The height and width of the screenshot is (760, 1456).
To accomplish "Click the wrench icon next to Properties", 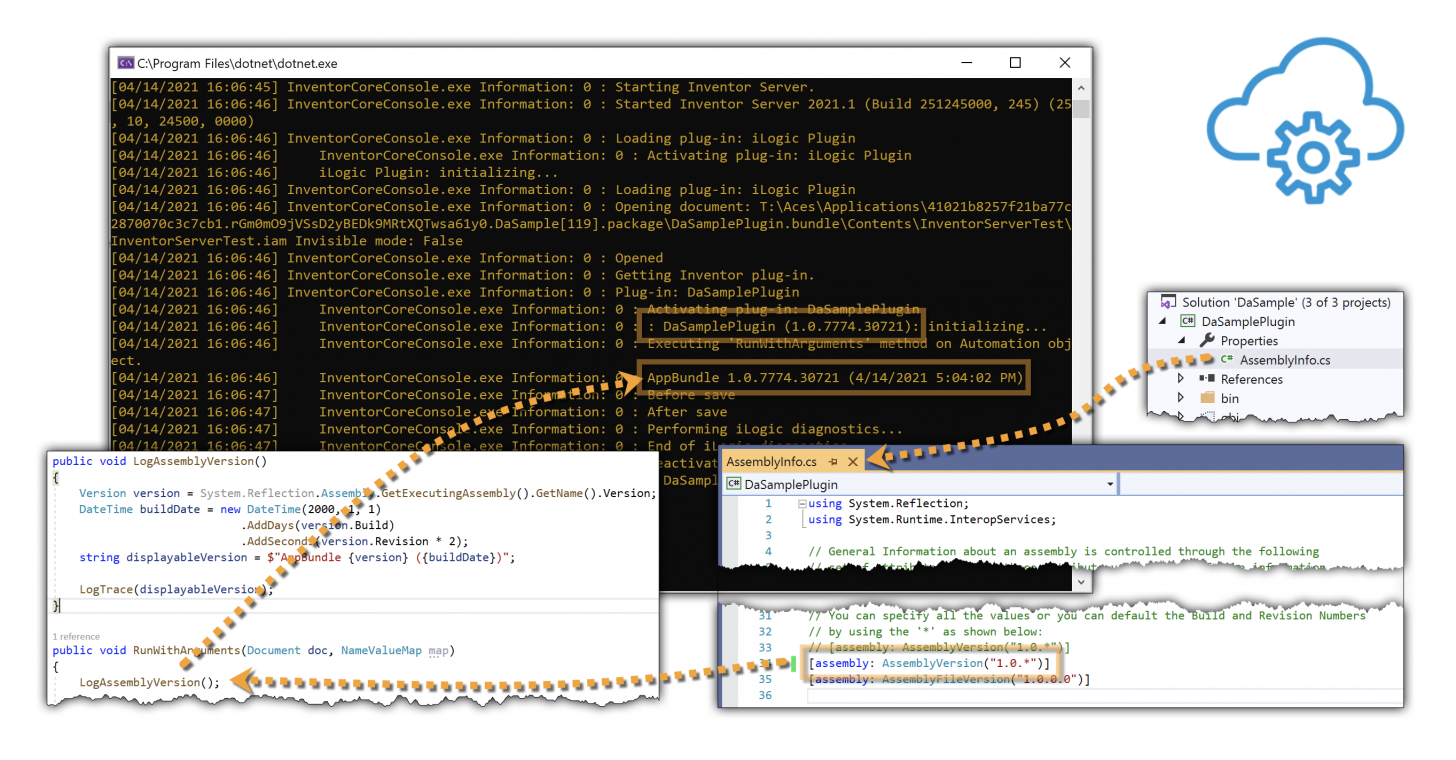I will [x=1207, y=341].
